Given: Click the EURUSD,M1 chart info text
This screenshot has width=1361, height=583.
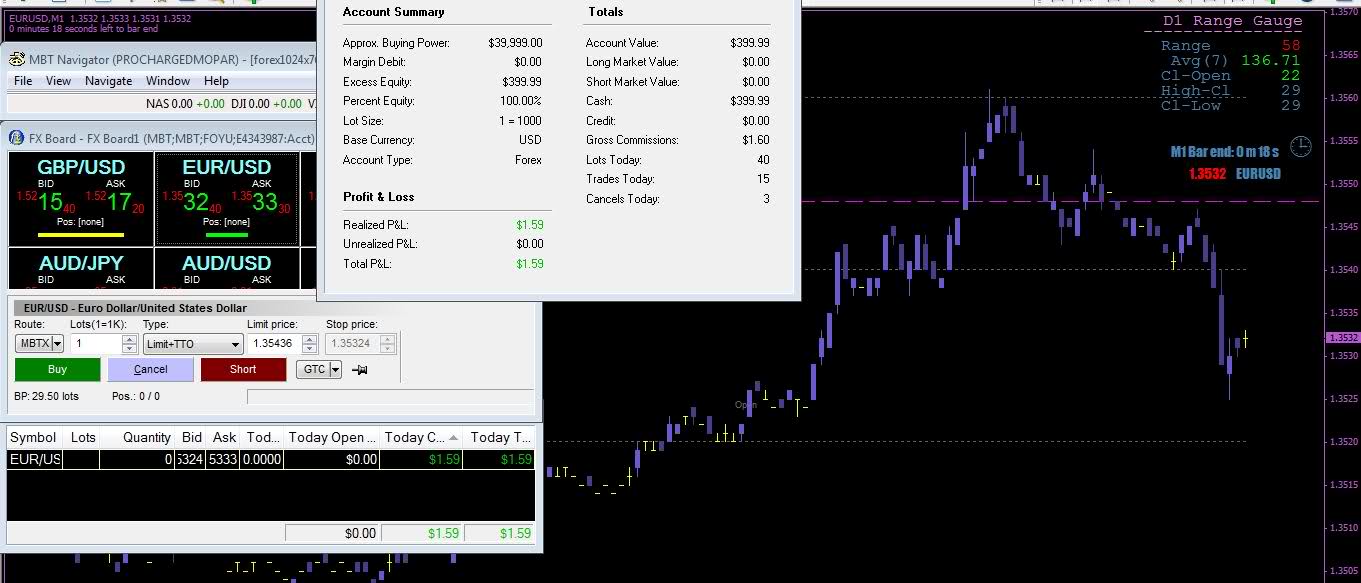Looking at the screenshot, I should point(98,18).
